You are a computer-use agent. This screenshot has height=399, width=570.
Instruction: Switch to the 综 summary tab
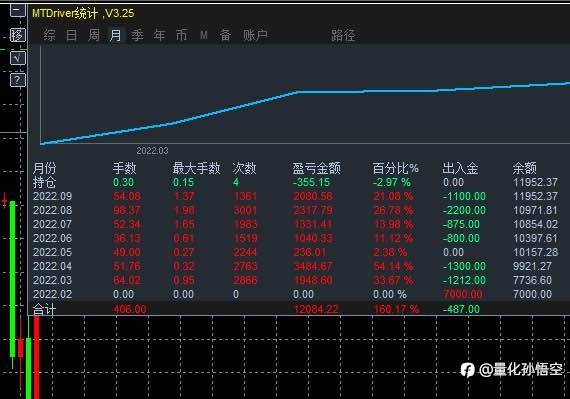pos(49,35)
